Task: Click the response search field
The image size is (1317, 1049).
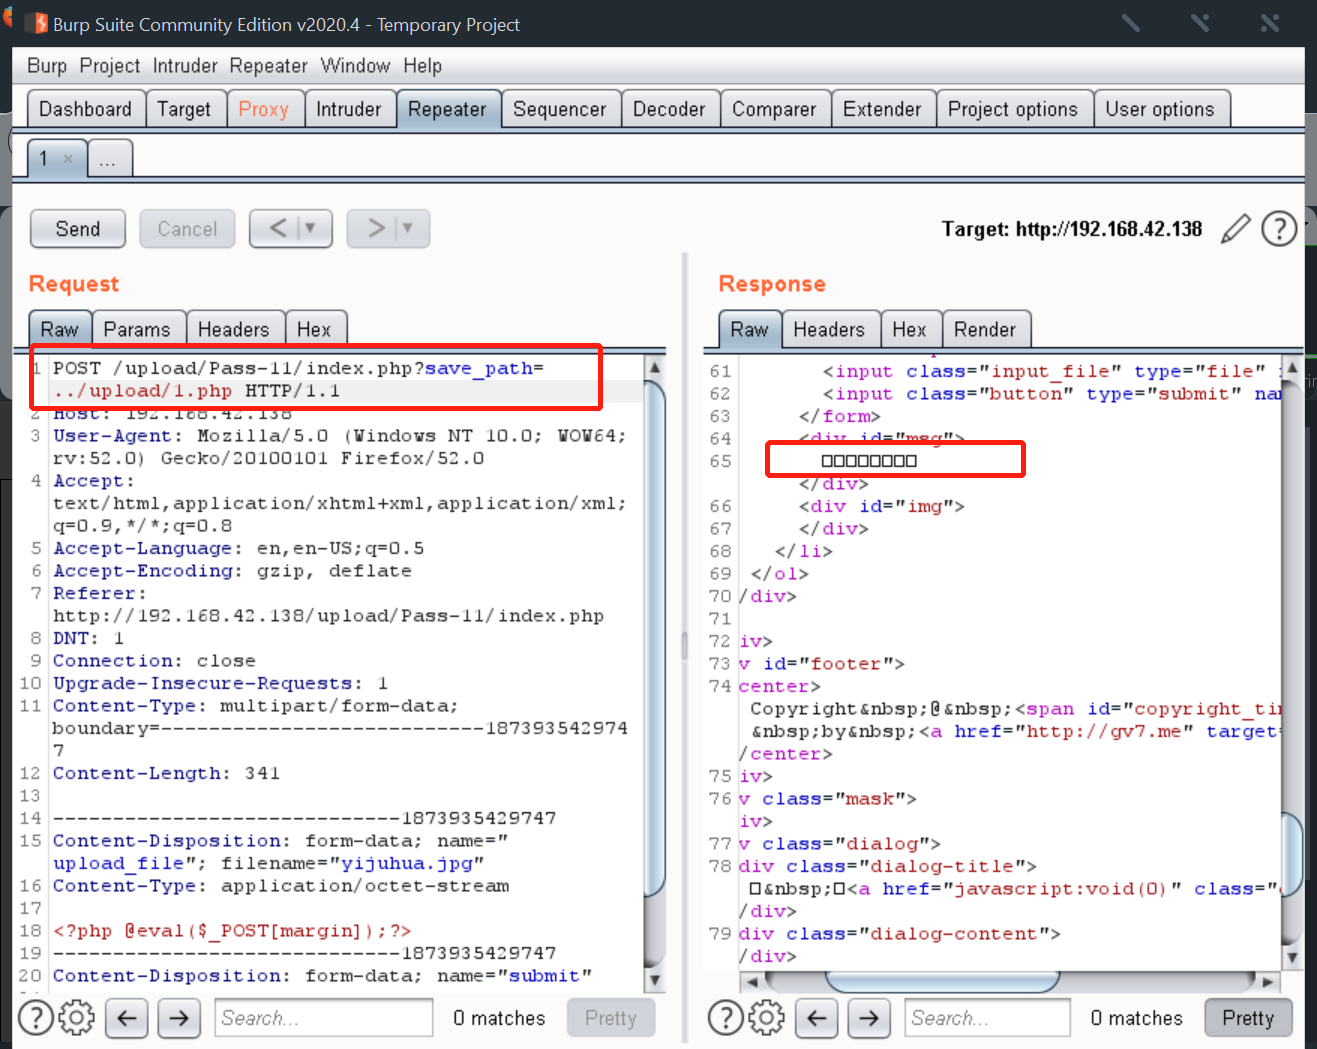Action: pyautogui.click(x=987, y=1018)
